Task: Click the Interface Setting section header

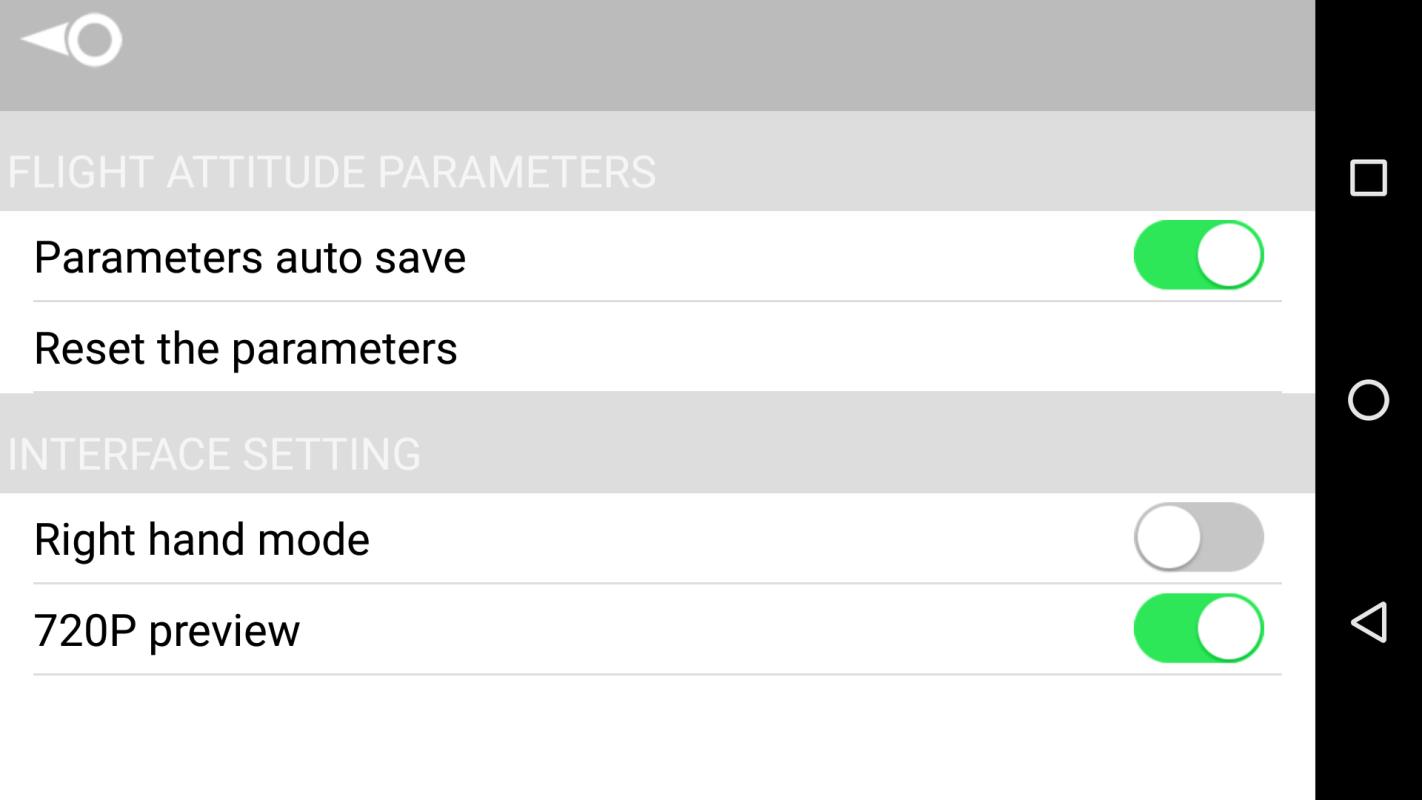Action: (214, 453)
